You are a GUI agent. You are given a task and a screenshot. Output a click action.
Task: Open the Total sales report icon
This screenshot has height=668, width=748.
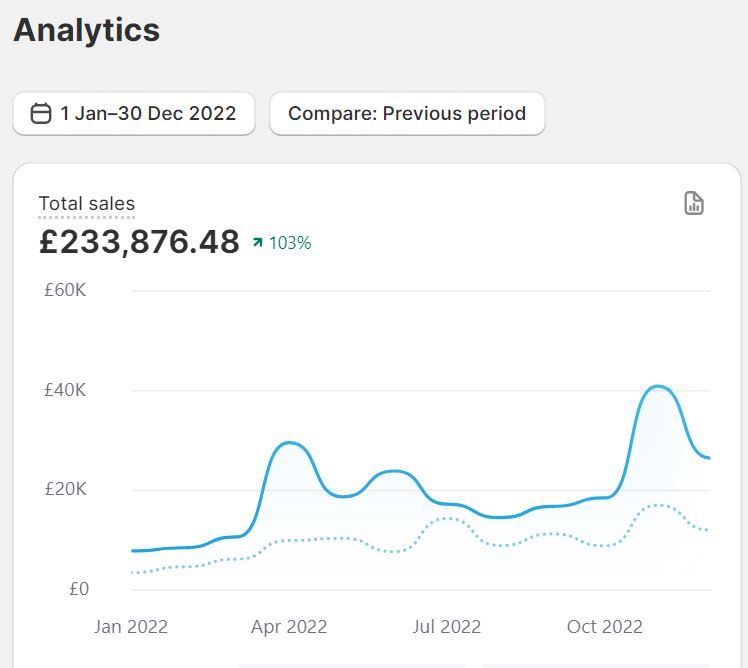point(694,204)
